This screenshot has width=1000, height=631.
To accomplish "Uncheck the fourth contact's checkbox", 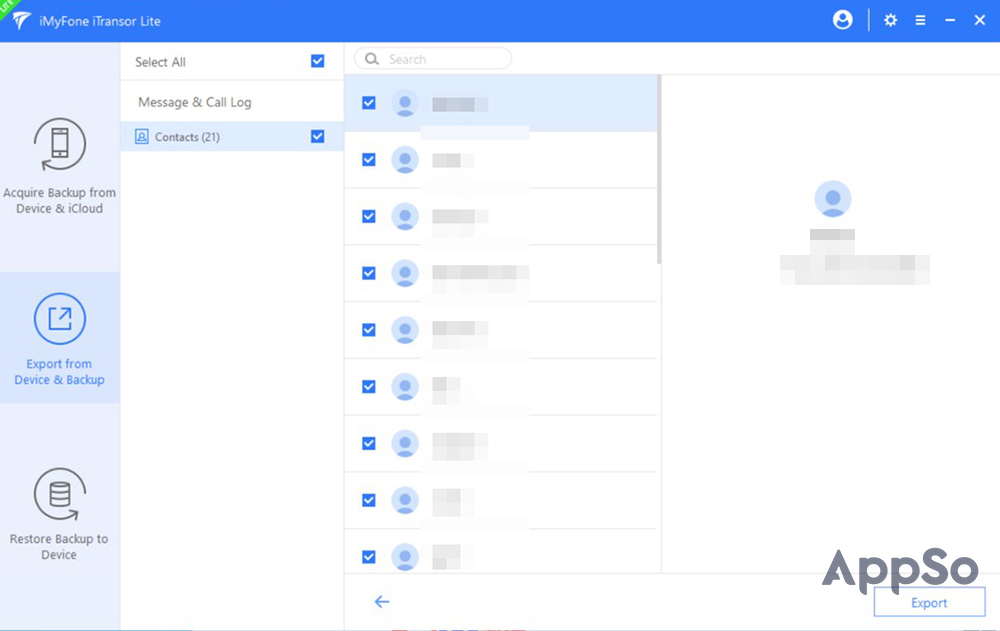I will (369, 273).
